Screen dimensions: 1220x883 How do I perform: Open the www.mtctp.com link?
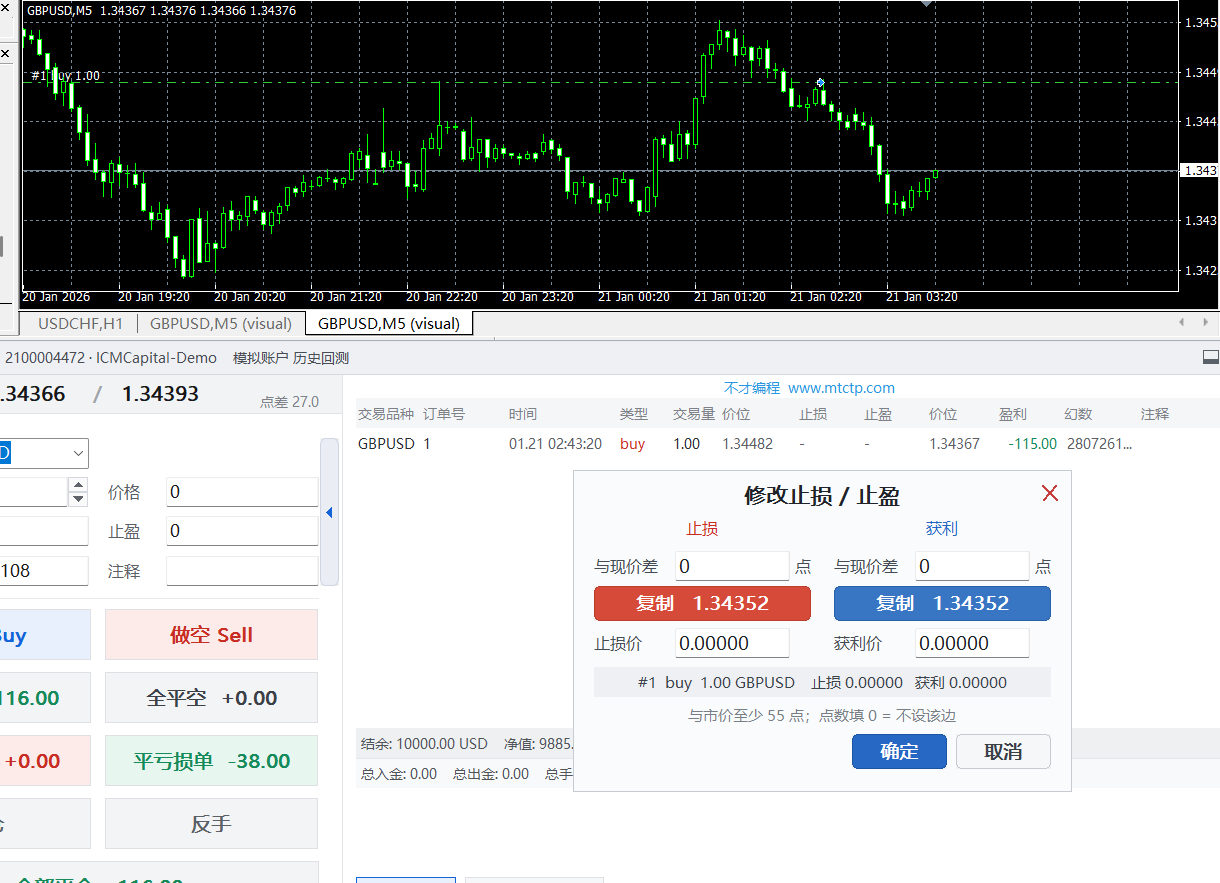(x=841, y=388)
